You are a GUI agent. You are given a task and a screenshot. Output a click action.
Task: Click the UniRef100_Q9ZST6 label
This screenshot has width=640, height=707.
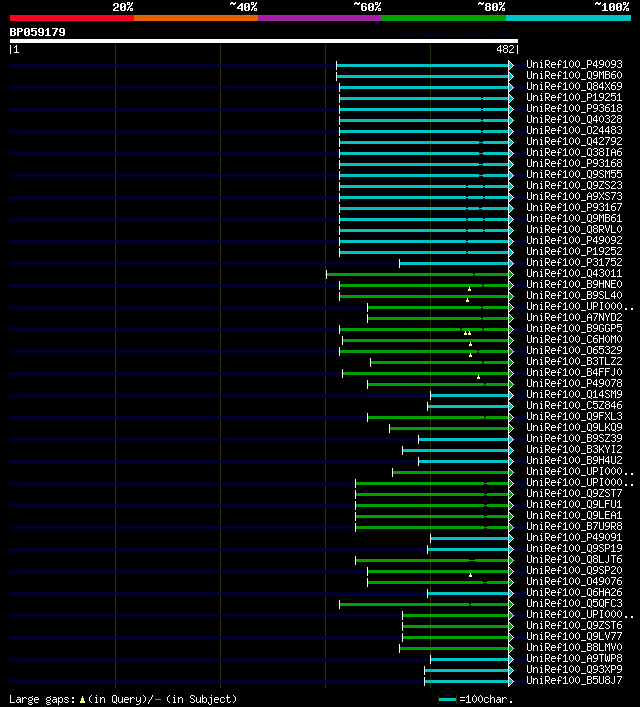tap(574, 625)
